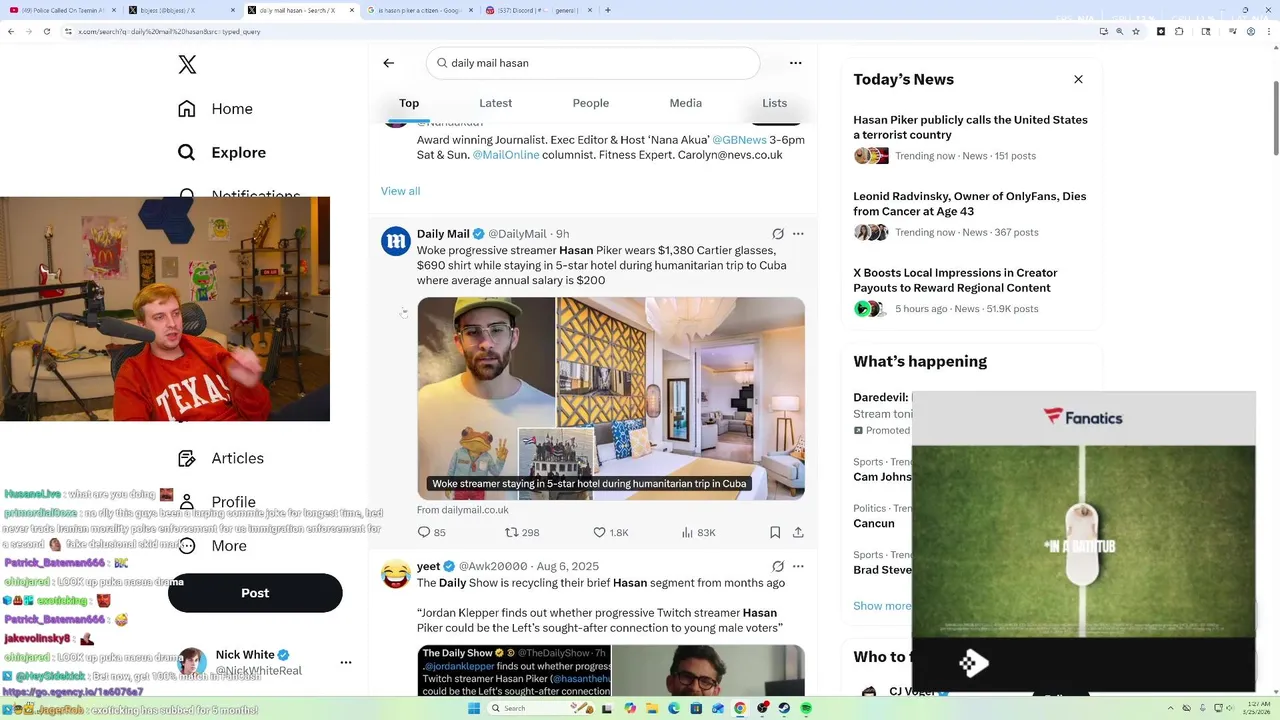Screen dimensions: 1280x720
Task: Open Explore in X sidebar
Action: [222, 153]
